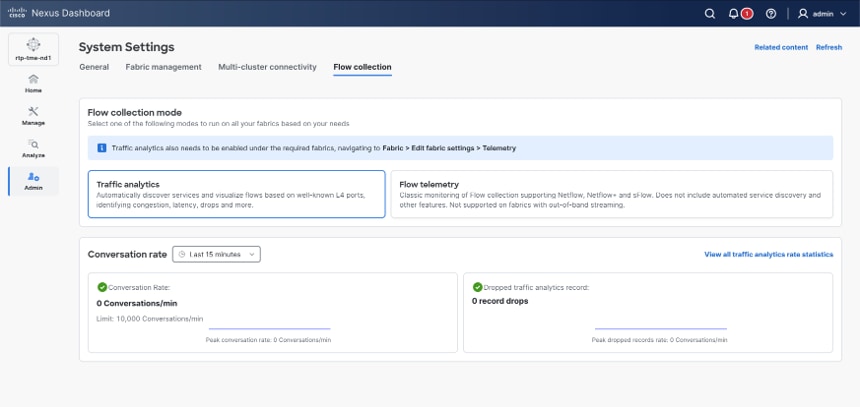Viewport: 860px width, 407px height.
Task: Click the red notification count badge
Action: tap(746, 14)
